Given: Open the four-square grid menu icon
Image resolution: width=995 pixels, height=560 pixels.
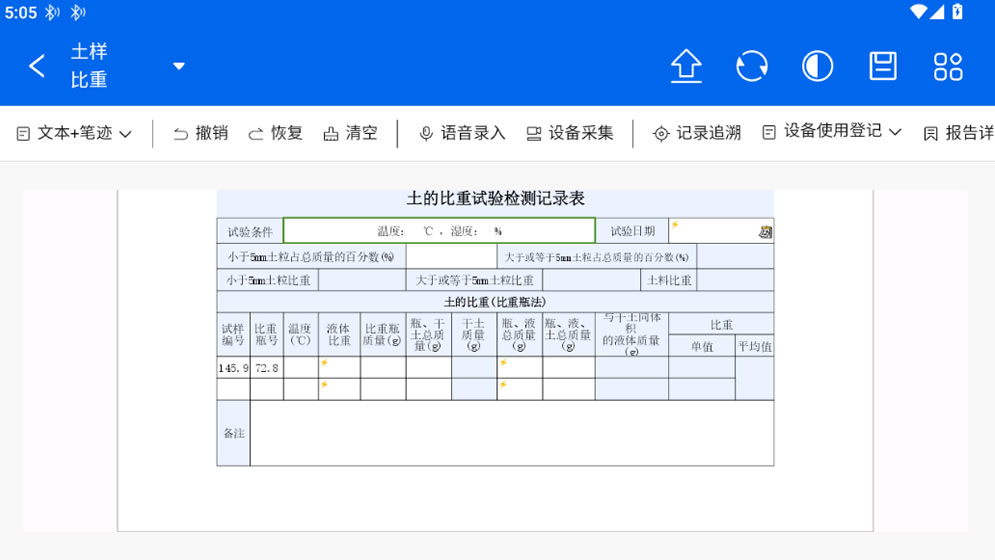Looking at the screenshot, I should [x=948, y=66].
